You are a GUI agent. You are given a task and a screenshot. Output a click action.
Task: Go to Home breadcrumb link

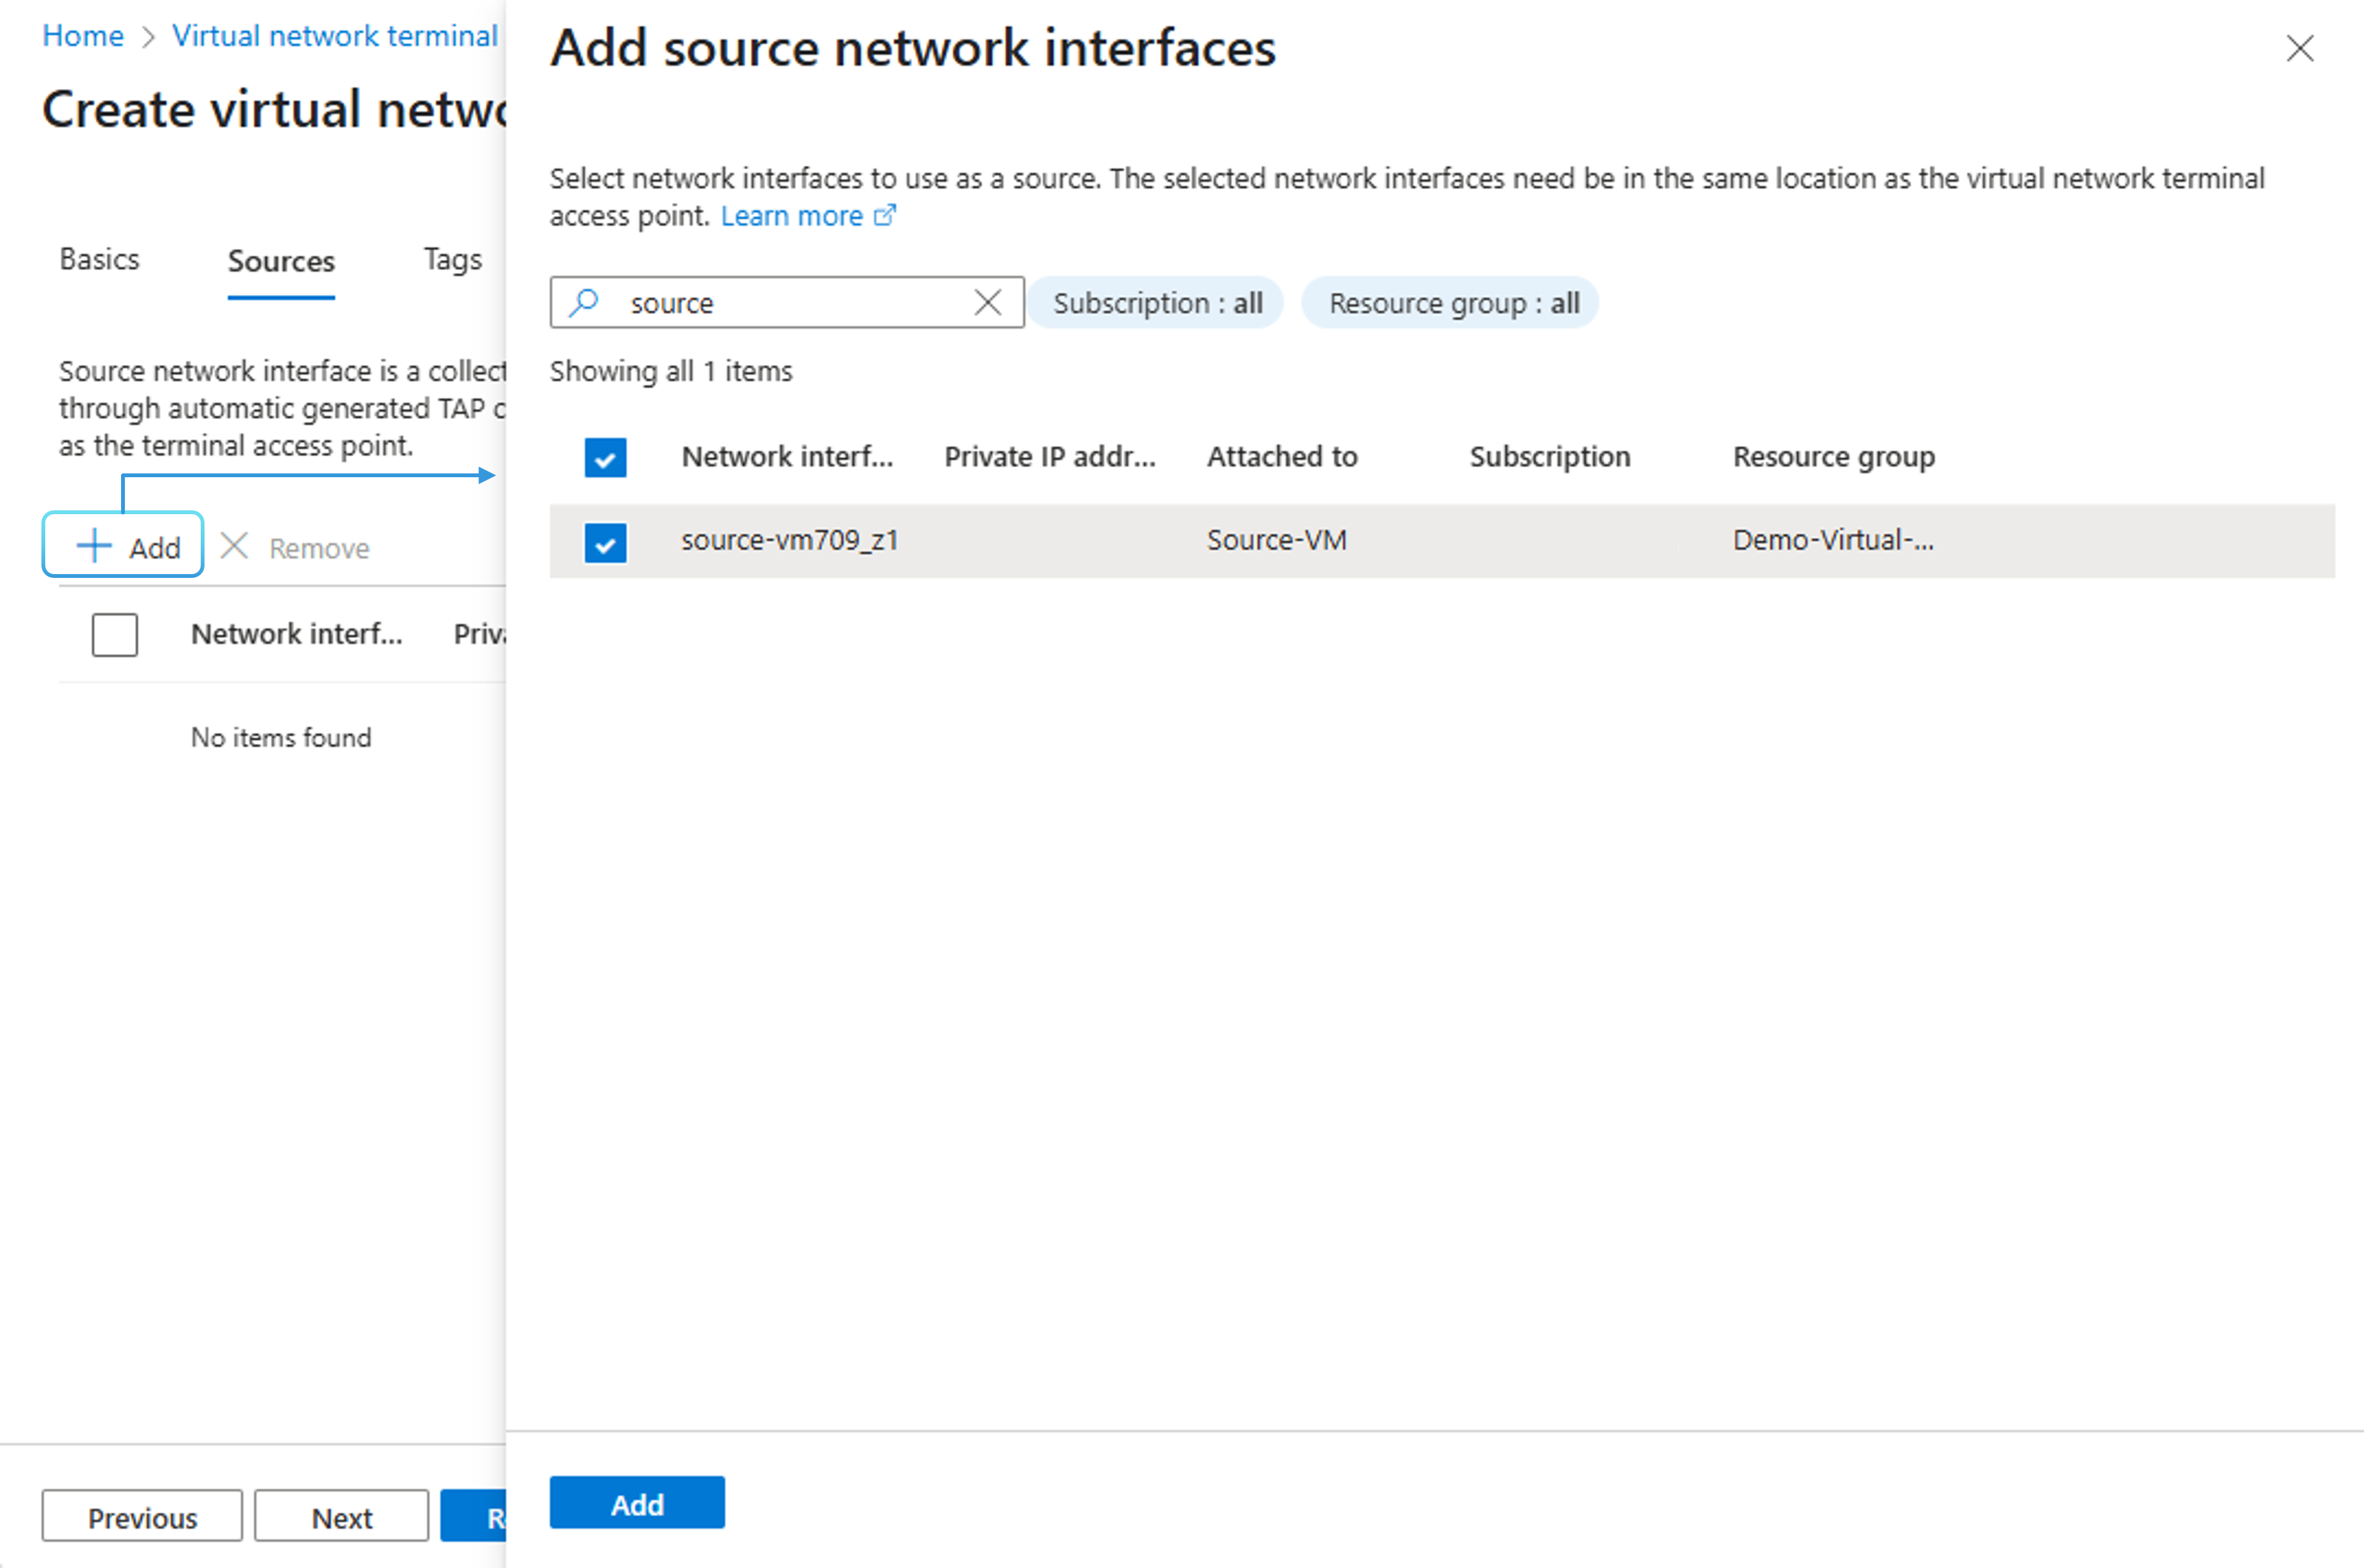point(83,36)
